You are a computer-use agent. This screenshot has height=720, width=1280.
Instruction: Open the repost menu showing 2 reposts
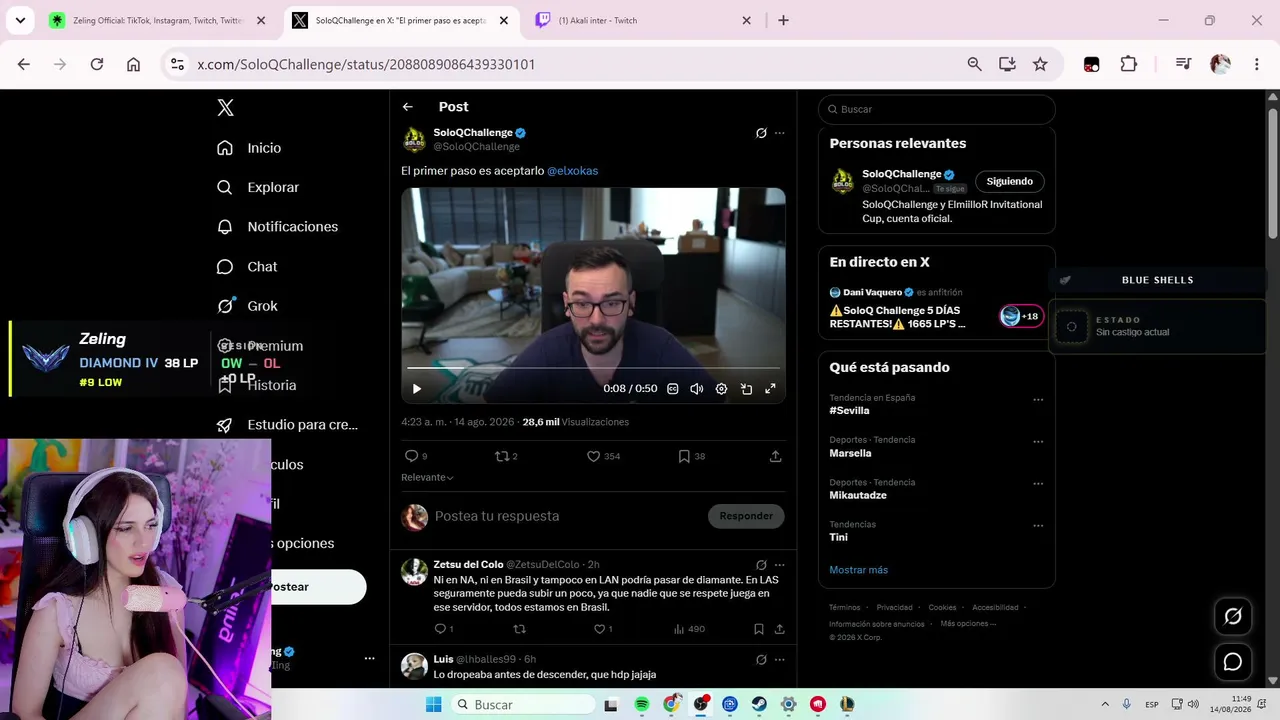[506, 456]
